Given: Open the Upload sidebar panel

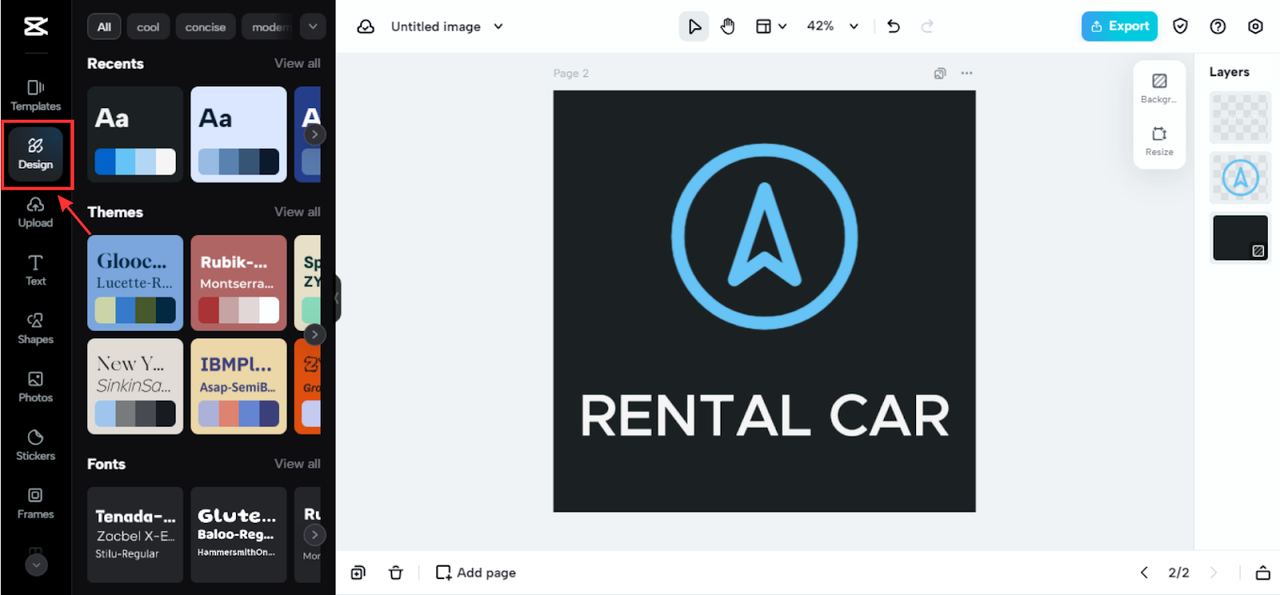Looking at the screenshot, I should [35, 212].
